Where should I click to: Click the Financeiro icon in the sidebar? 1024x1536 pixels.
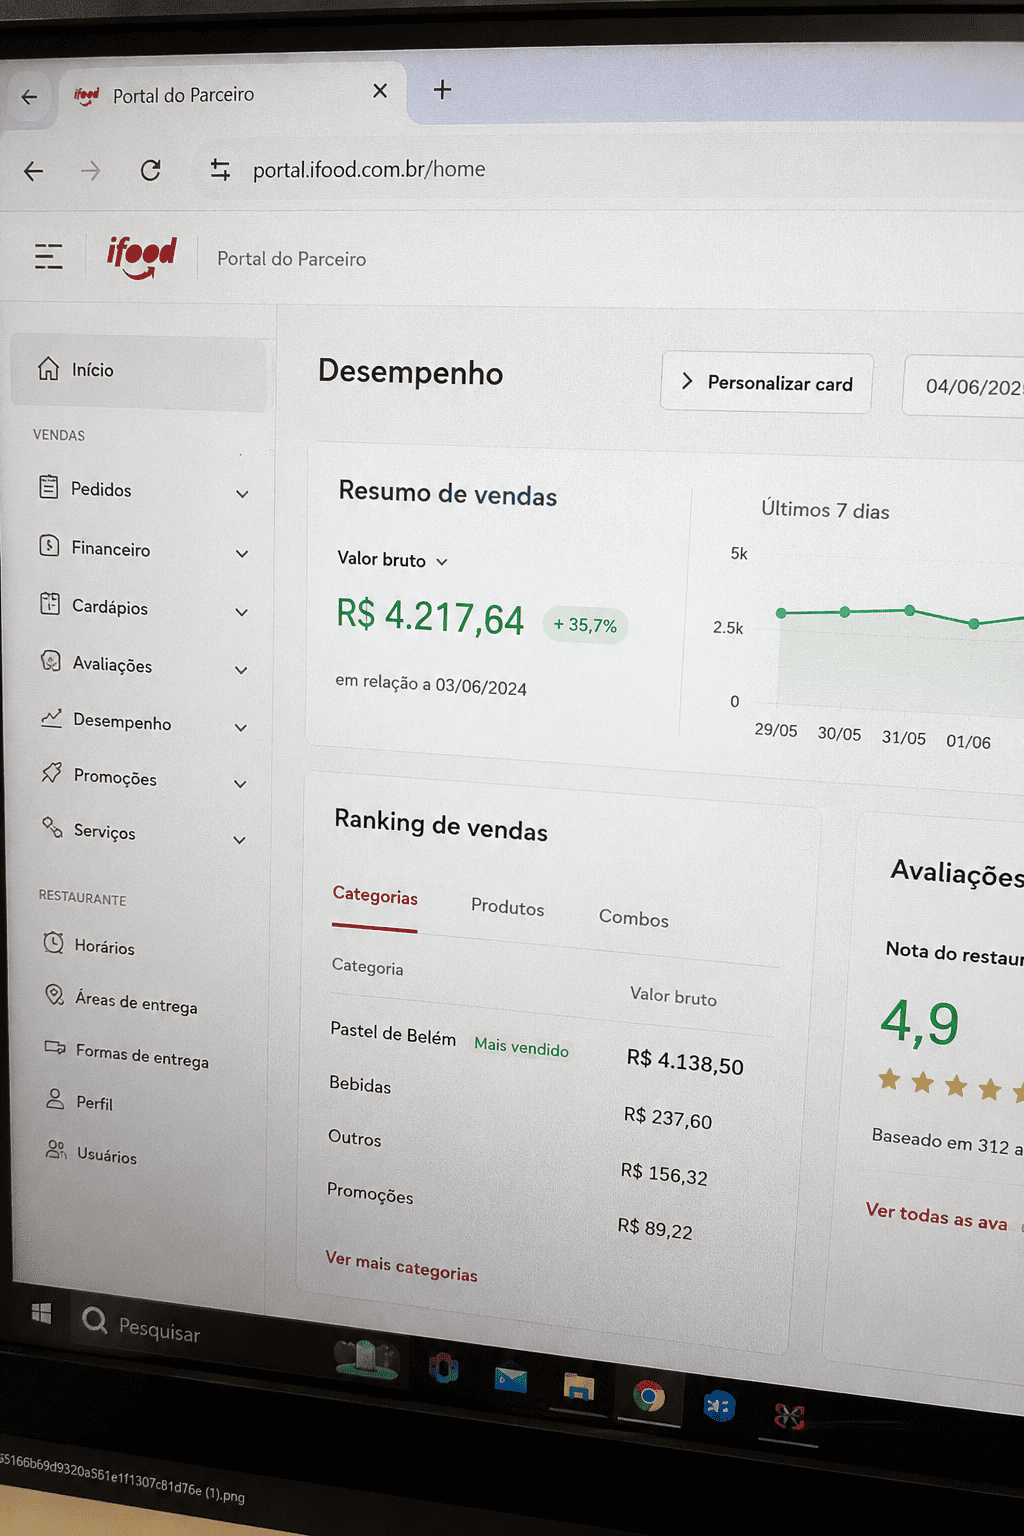click(49, 546)
